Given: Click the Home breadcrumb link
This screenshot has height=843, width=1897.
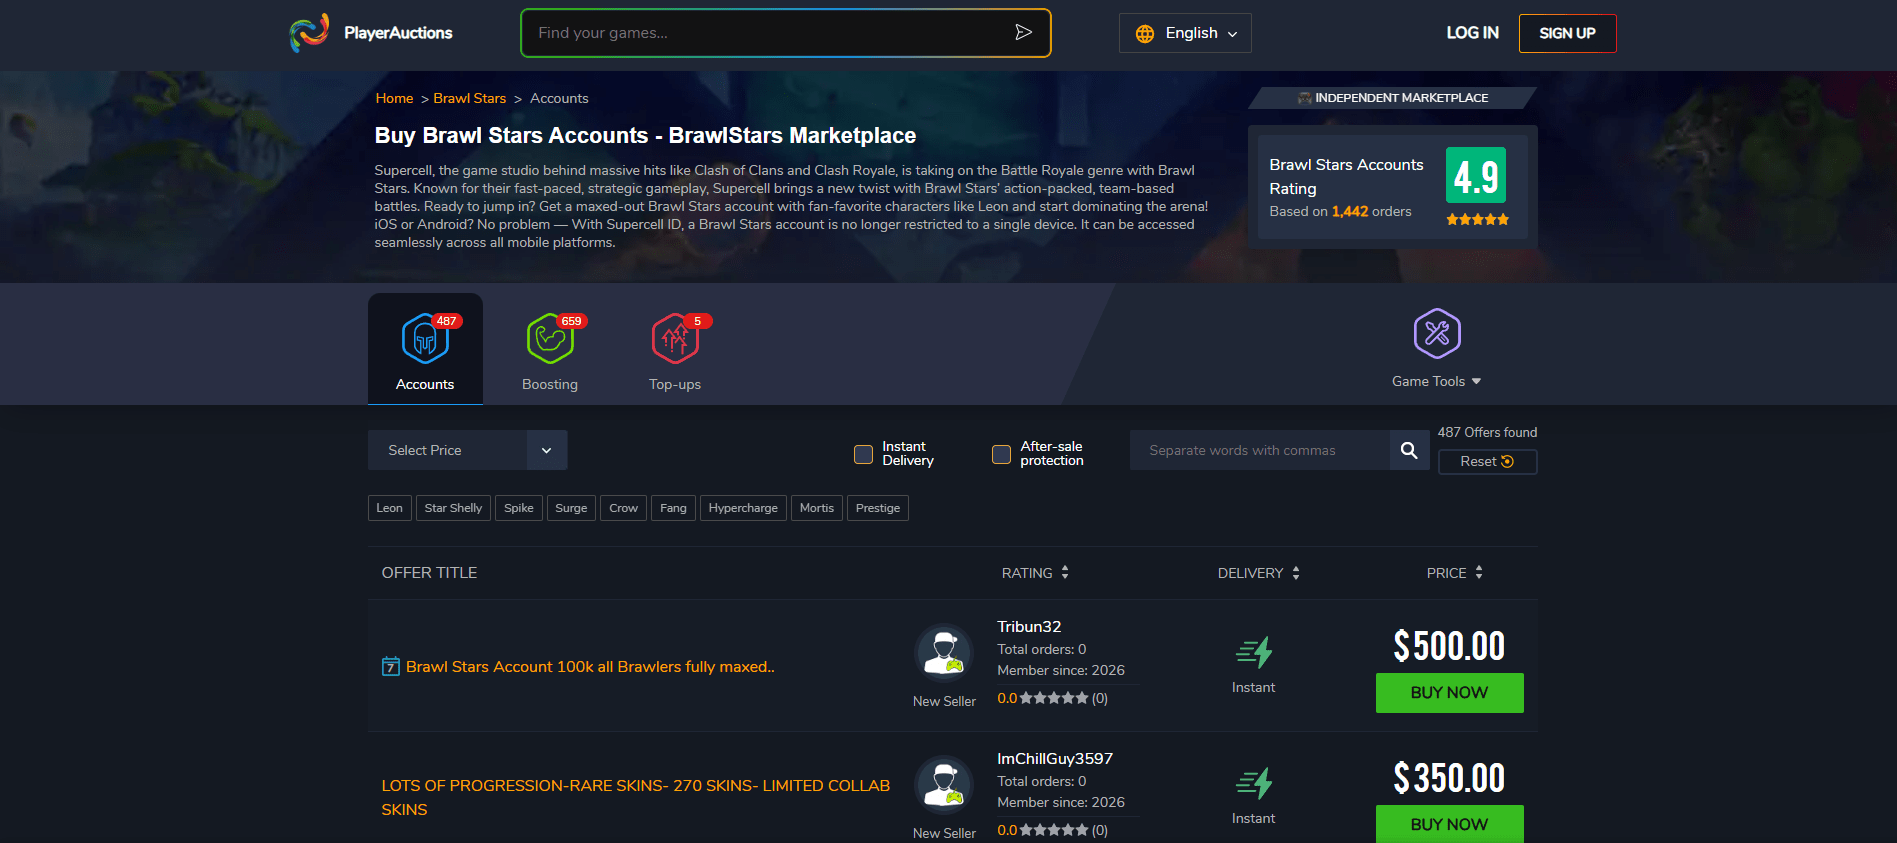Looking at the screenshot, I should coord(394,98).
